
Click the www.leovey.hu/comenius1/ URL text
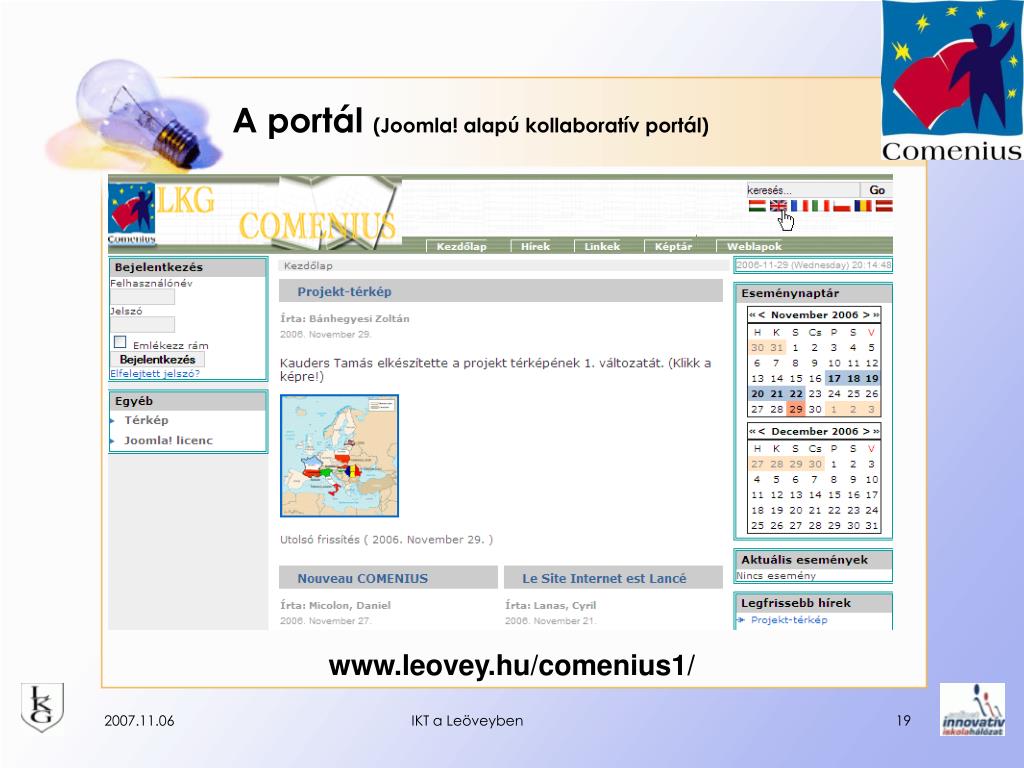tap(512, 665)
